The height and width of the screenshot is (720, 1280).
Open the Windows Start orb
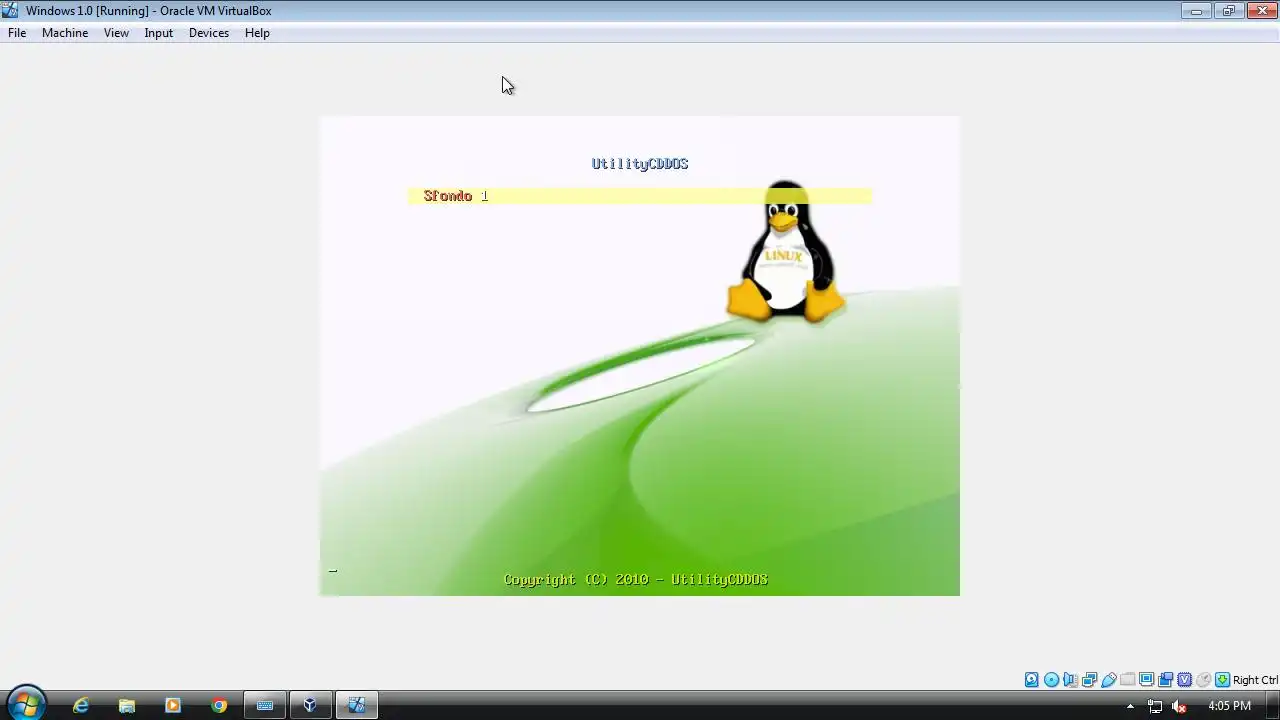(x=26, y=705)
